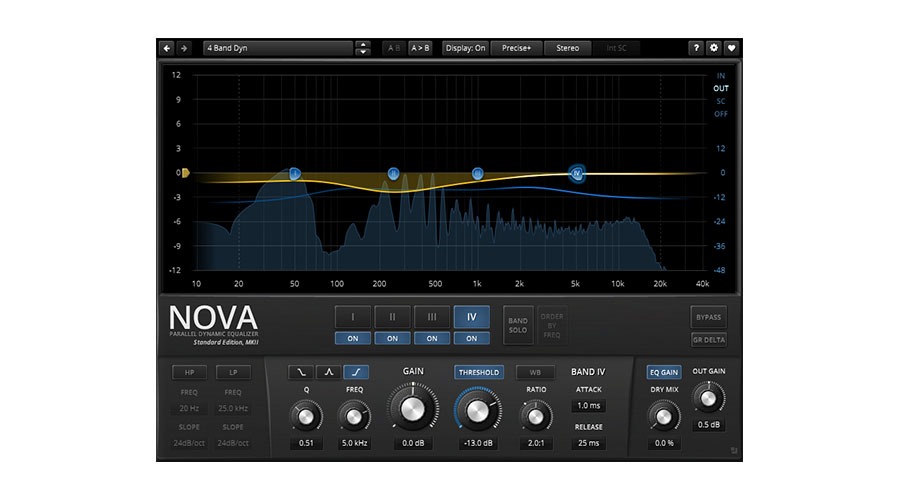The image size is (900, 500).
Task: Toggle band III ON switch
Action: pyautogui.click(x=432, y=339)
